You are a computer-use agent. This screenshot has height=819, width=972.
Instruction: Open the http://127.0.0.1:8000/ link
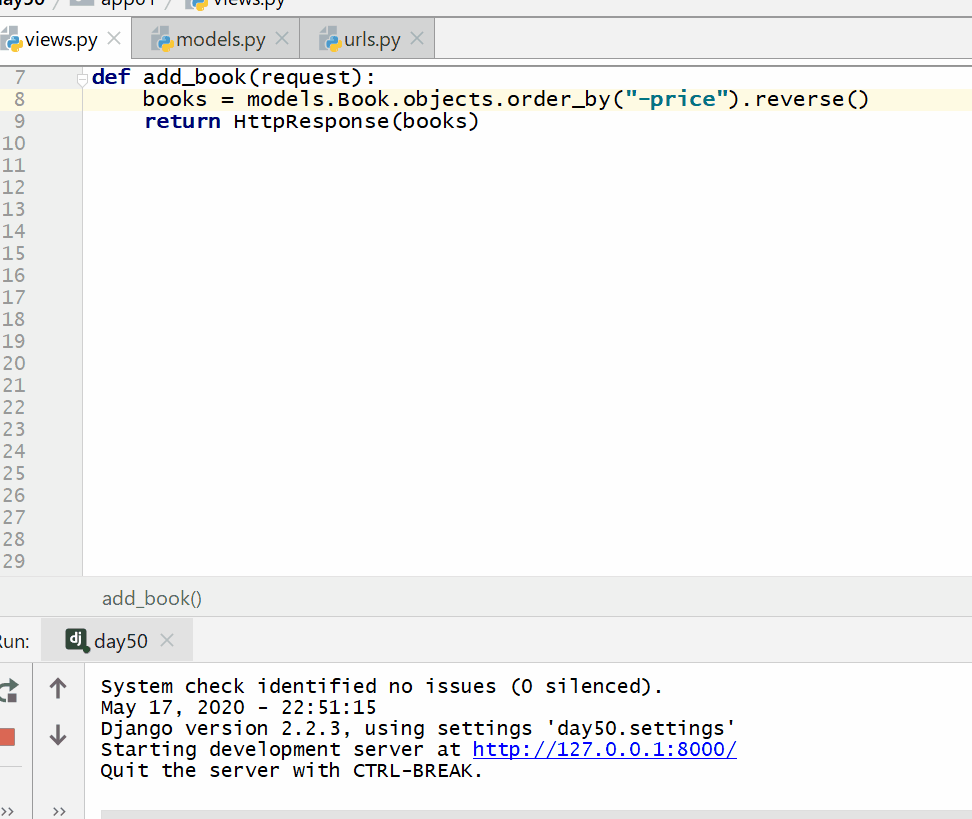tap(604, 749)
